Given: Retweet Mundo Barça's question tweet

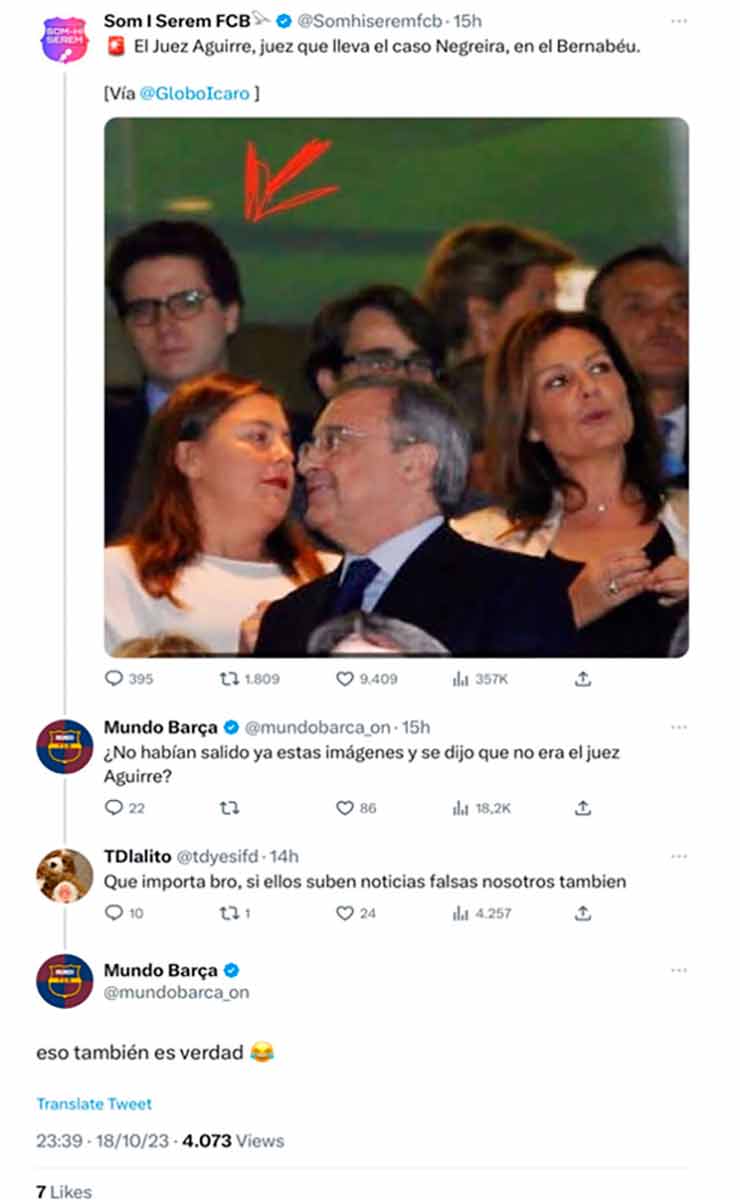Looking at the screenshot, I should click(x=228, y=808).
